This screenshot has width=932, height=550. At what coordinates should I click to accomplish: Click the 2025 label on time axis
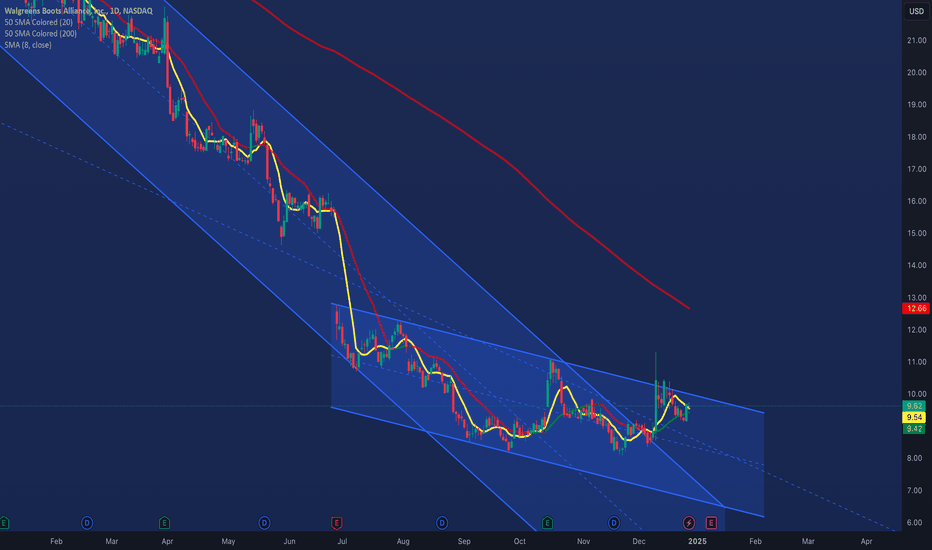point(697,541)
